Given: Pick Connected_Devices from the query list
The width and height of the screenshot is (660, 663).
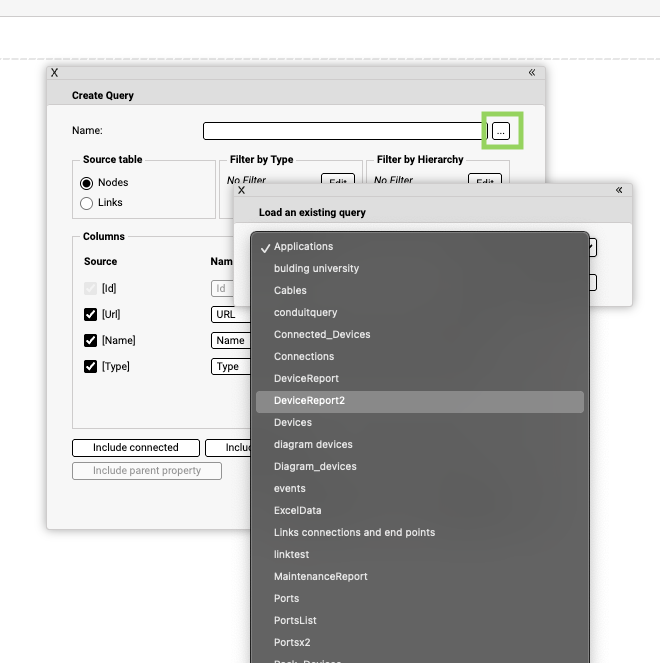Looking at the screenshot, I should tap(322, 335).
